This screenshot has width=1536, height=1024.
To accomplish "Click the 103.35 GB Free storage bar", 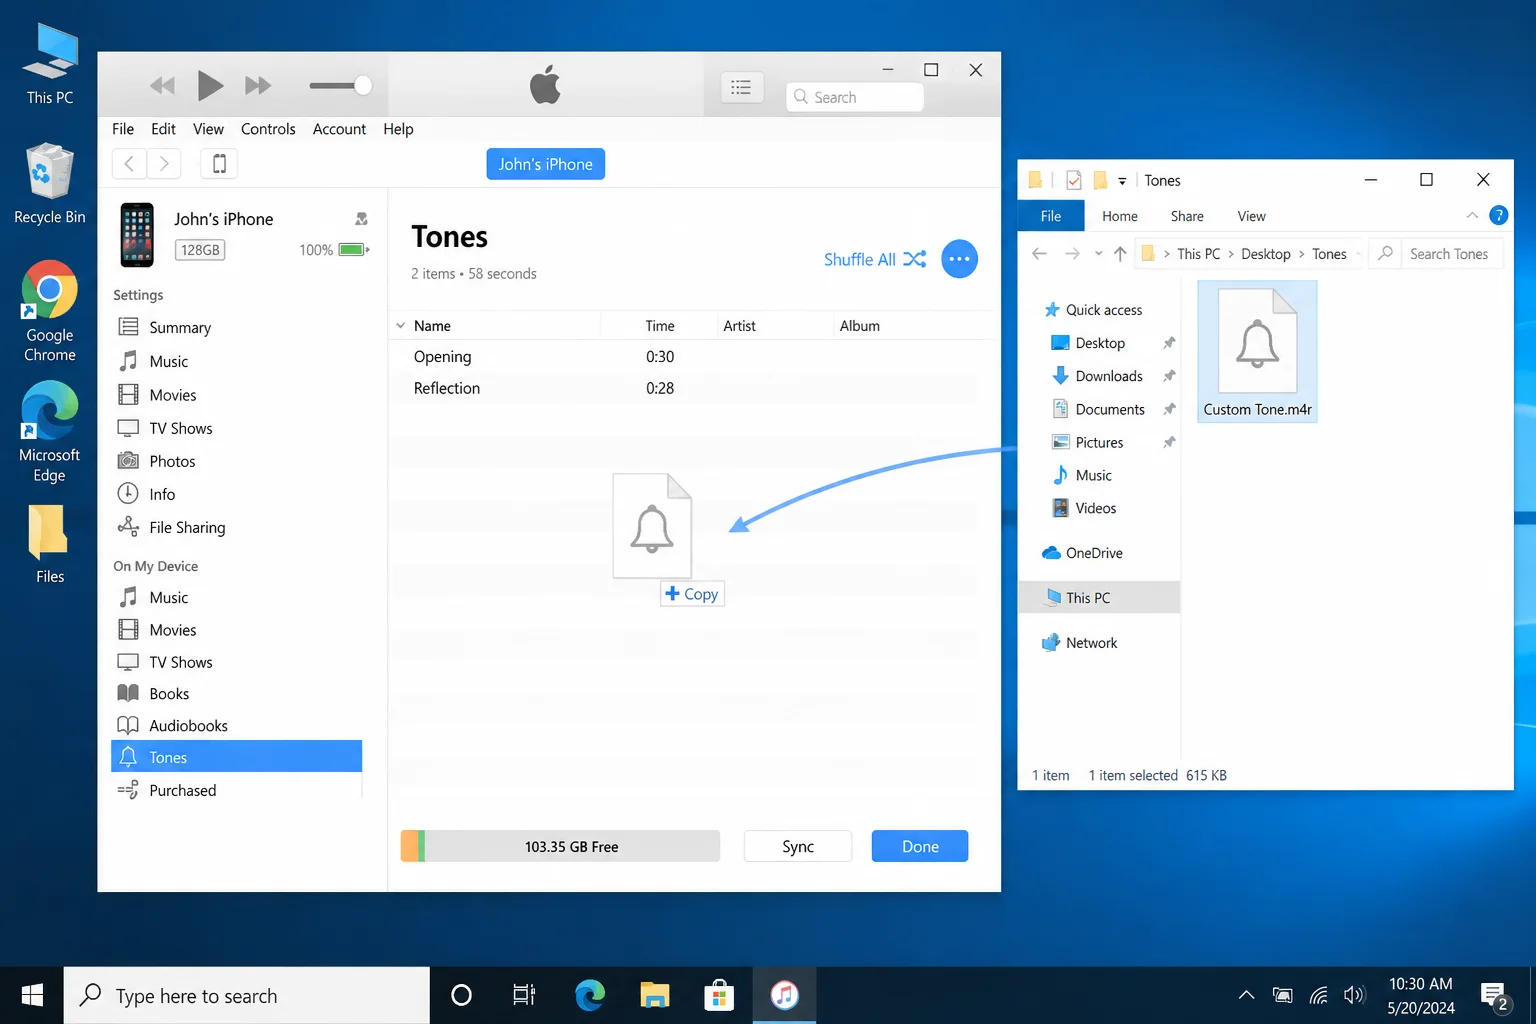I will (x=560, y=846).
